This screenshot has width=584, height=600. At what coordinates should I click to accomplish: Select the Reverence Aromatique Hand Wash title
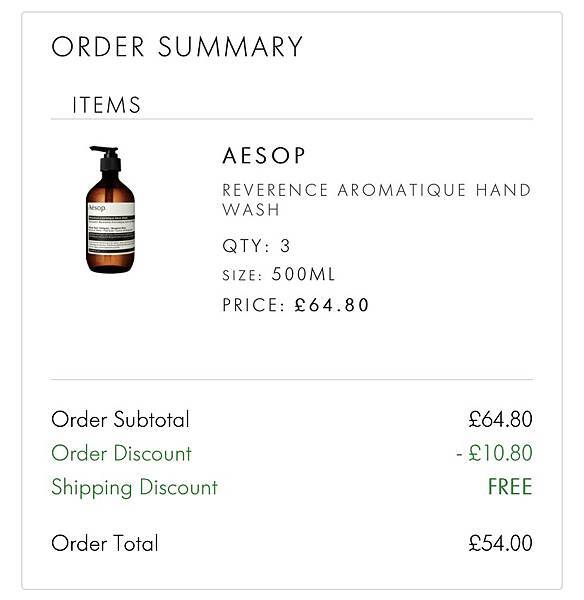(x=377, y=200)
